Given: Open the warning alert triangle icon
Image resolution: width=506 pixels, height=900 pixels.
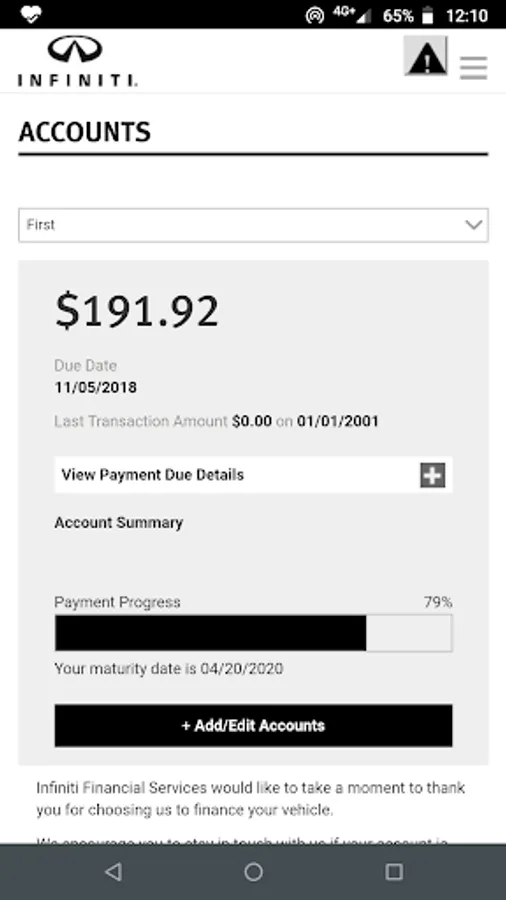Looking at the screenshot, I should 426,56.
